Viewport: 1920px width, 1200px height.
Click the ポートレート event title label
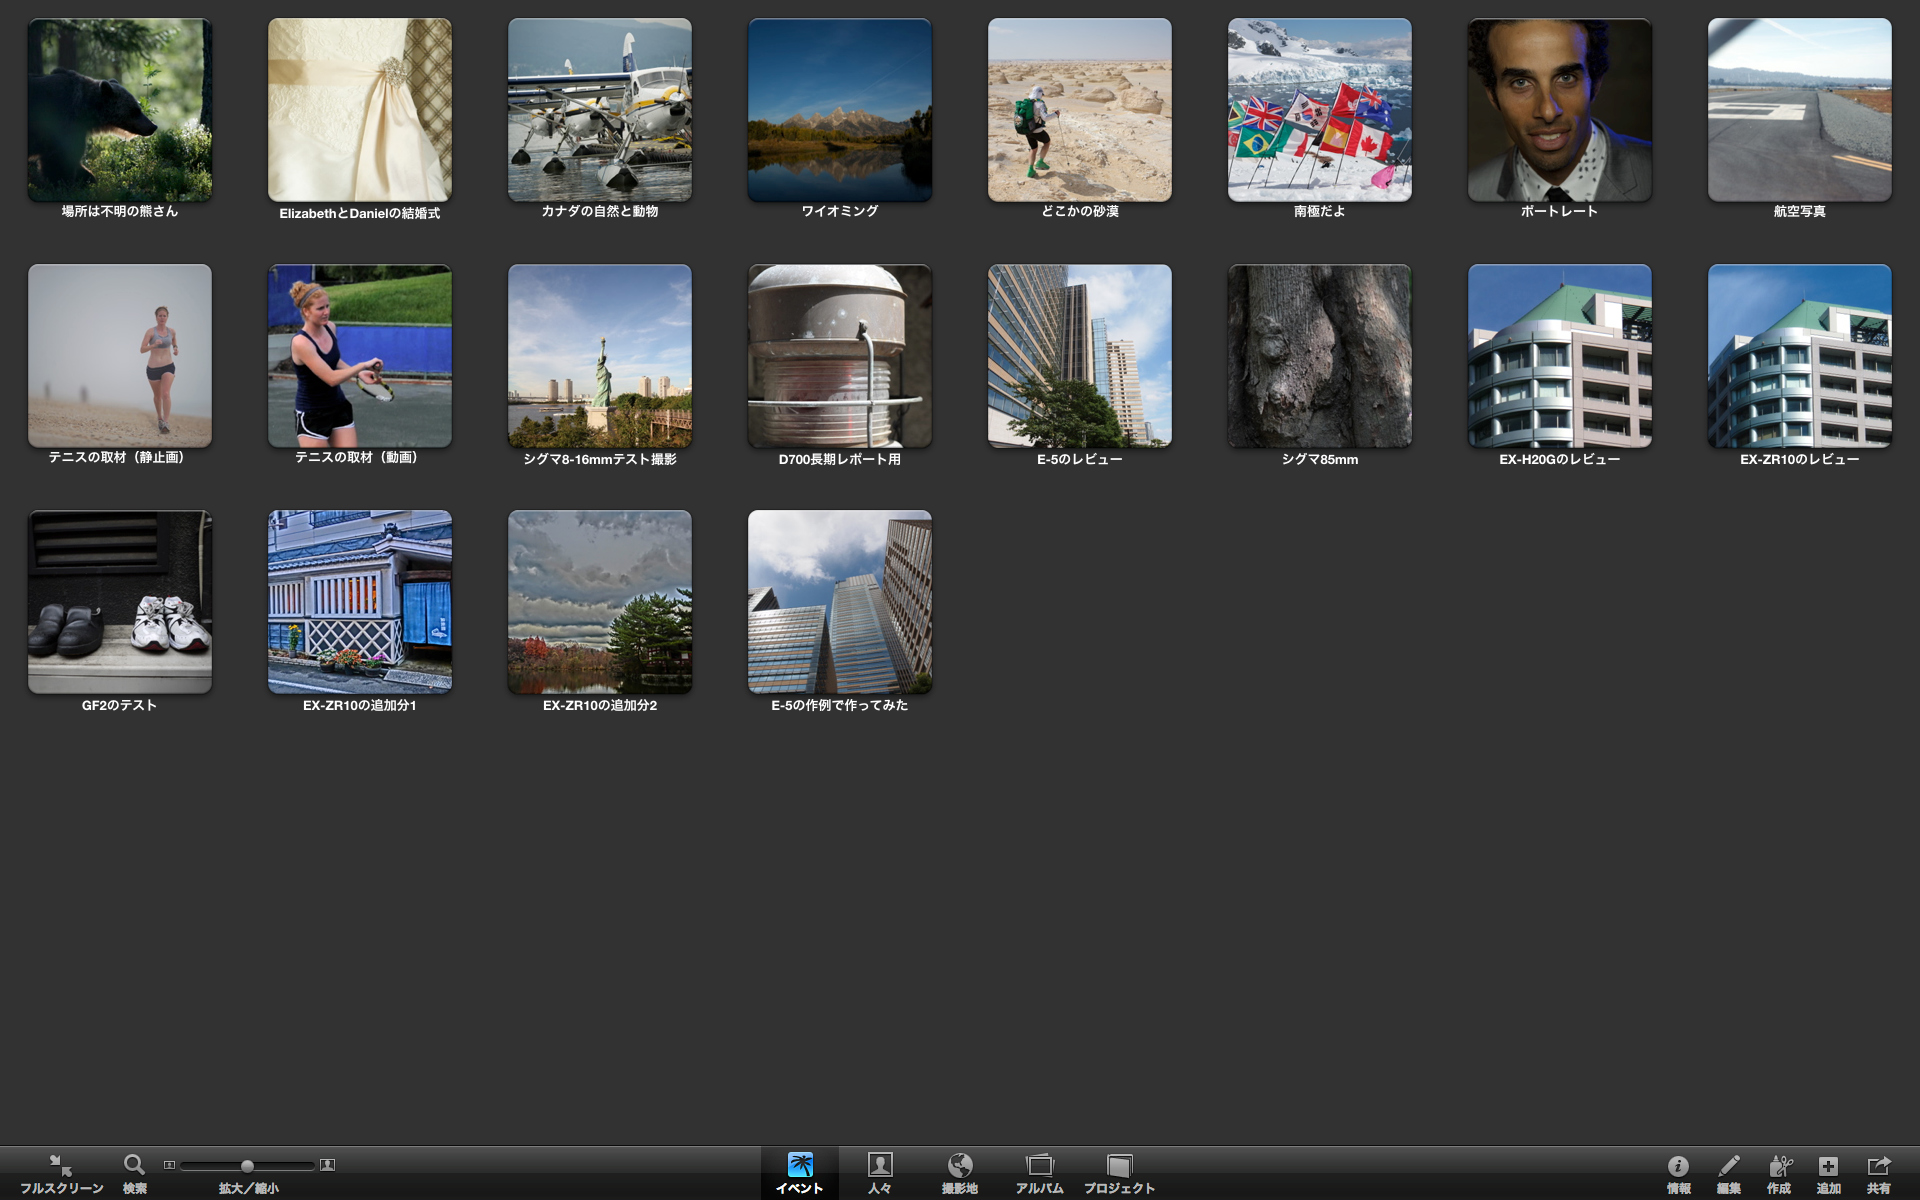[x=1559, y=212]
